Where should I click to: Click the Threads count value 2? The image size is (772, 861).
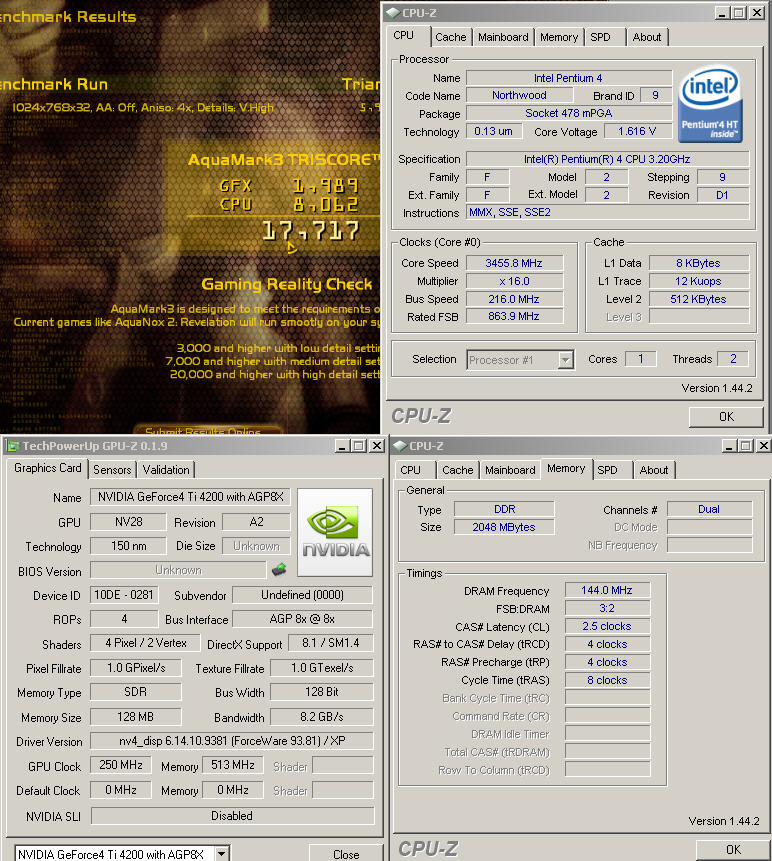point(733,359)
